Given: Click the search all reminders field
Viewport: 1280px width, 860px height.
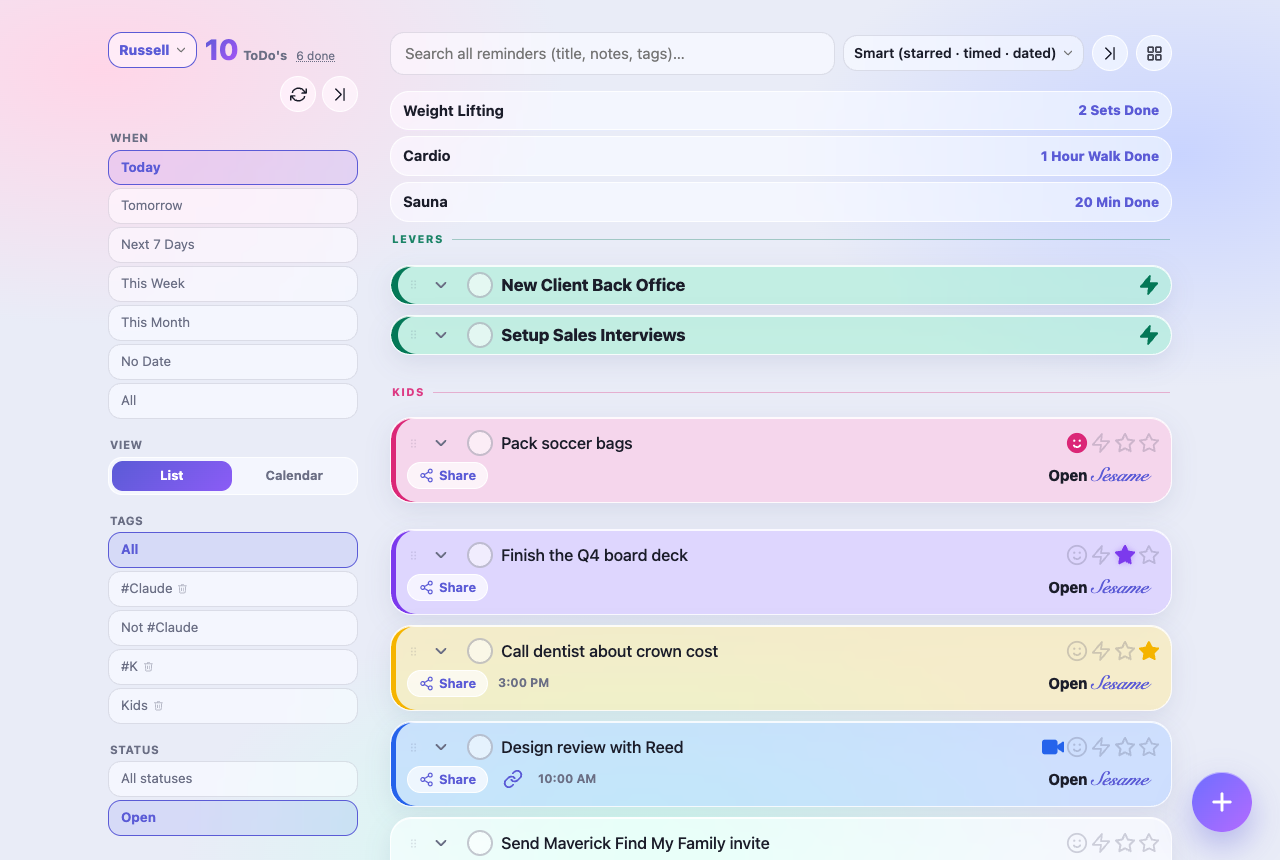Looking at the screenshot, I should point(612,53).
